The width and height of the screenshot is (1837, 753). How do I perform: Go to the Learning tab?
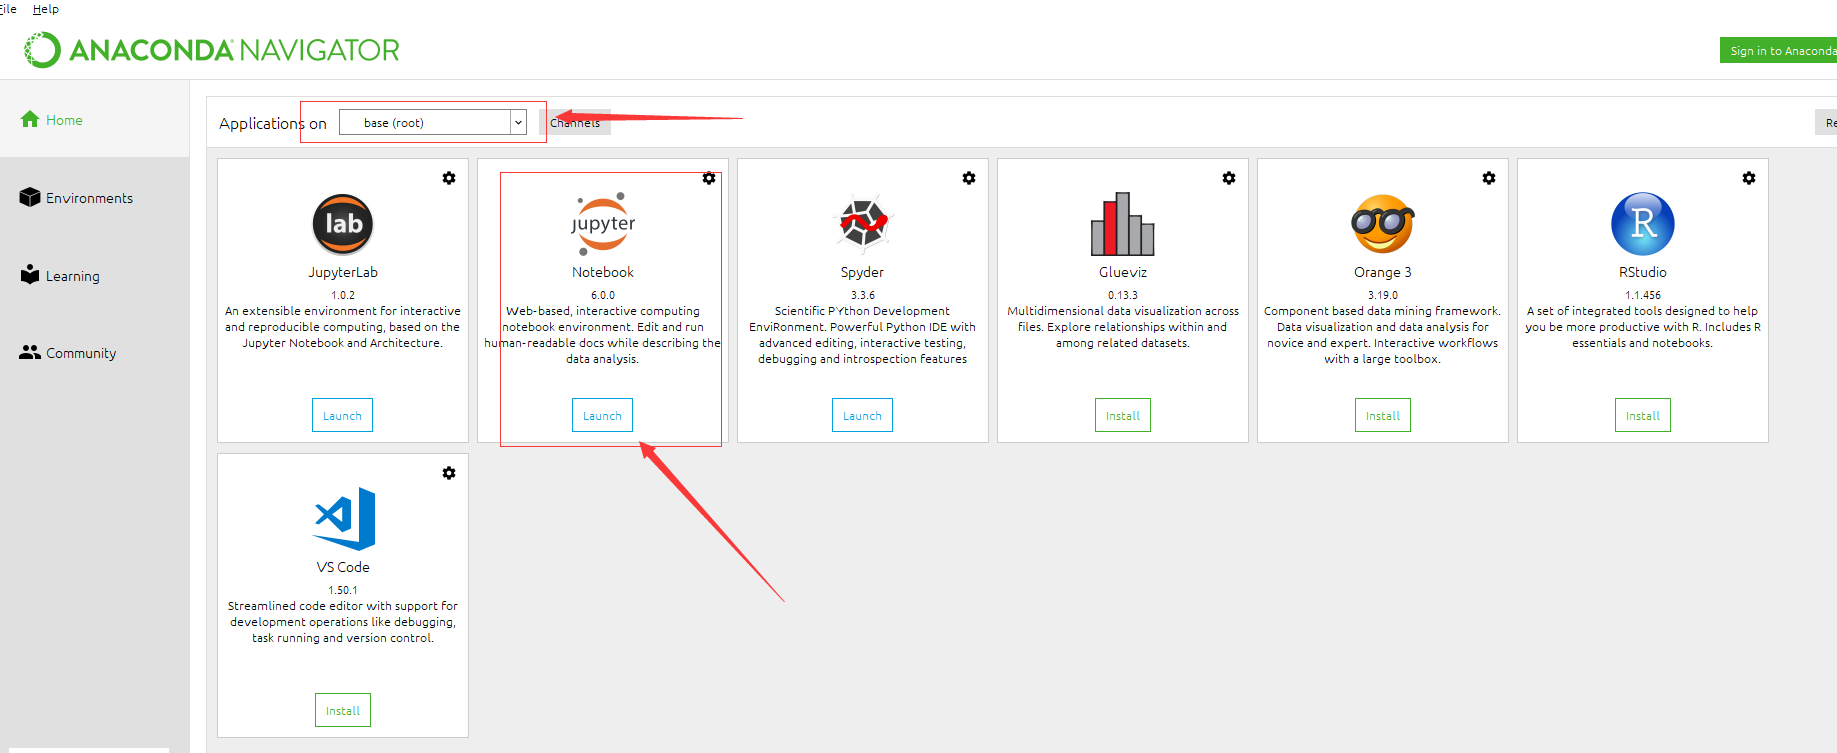94,275
